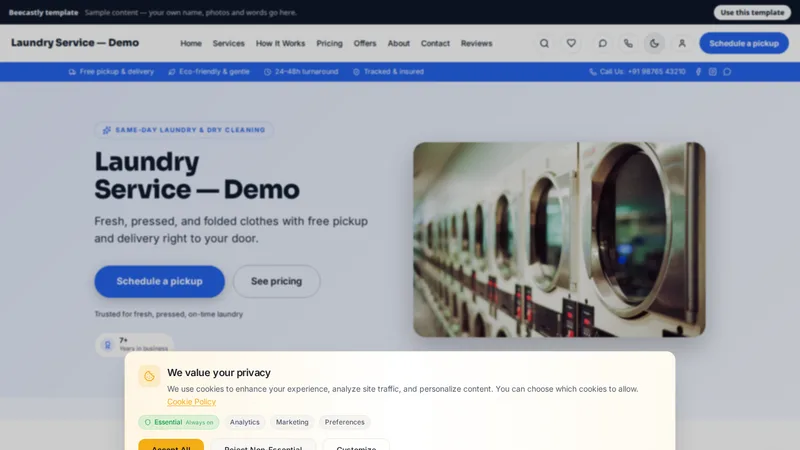Click Laundry Service — Demo logo
This screenshot has width=800, height=450.
pos(75,43)
